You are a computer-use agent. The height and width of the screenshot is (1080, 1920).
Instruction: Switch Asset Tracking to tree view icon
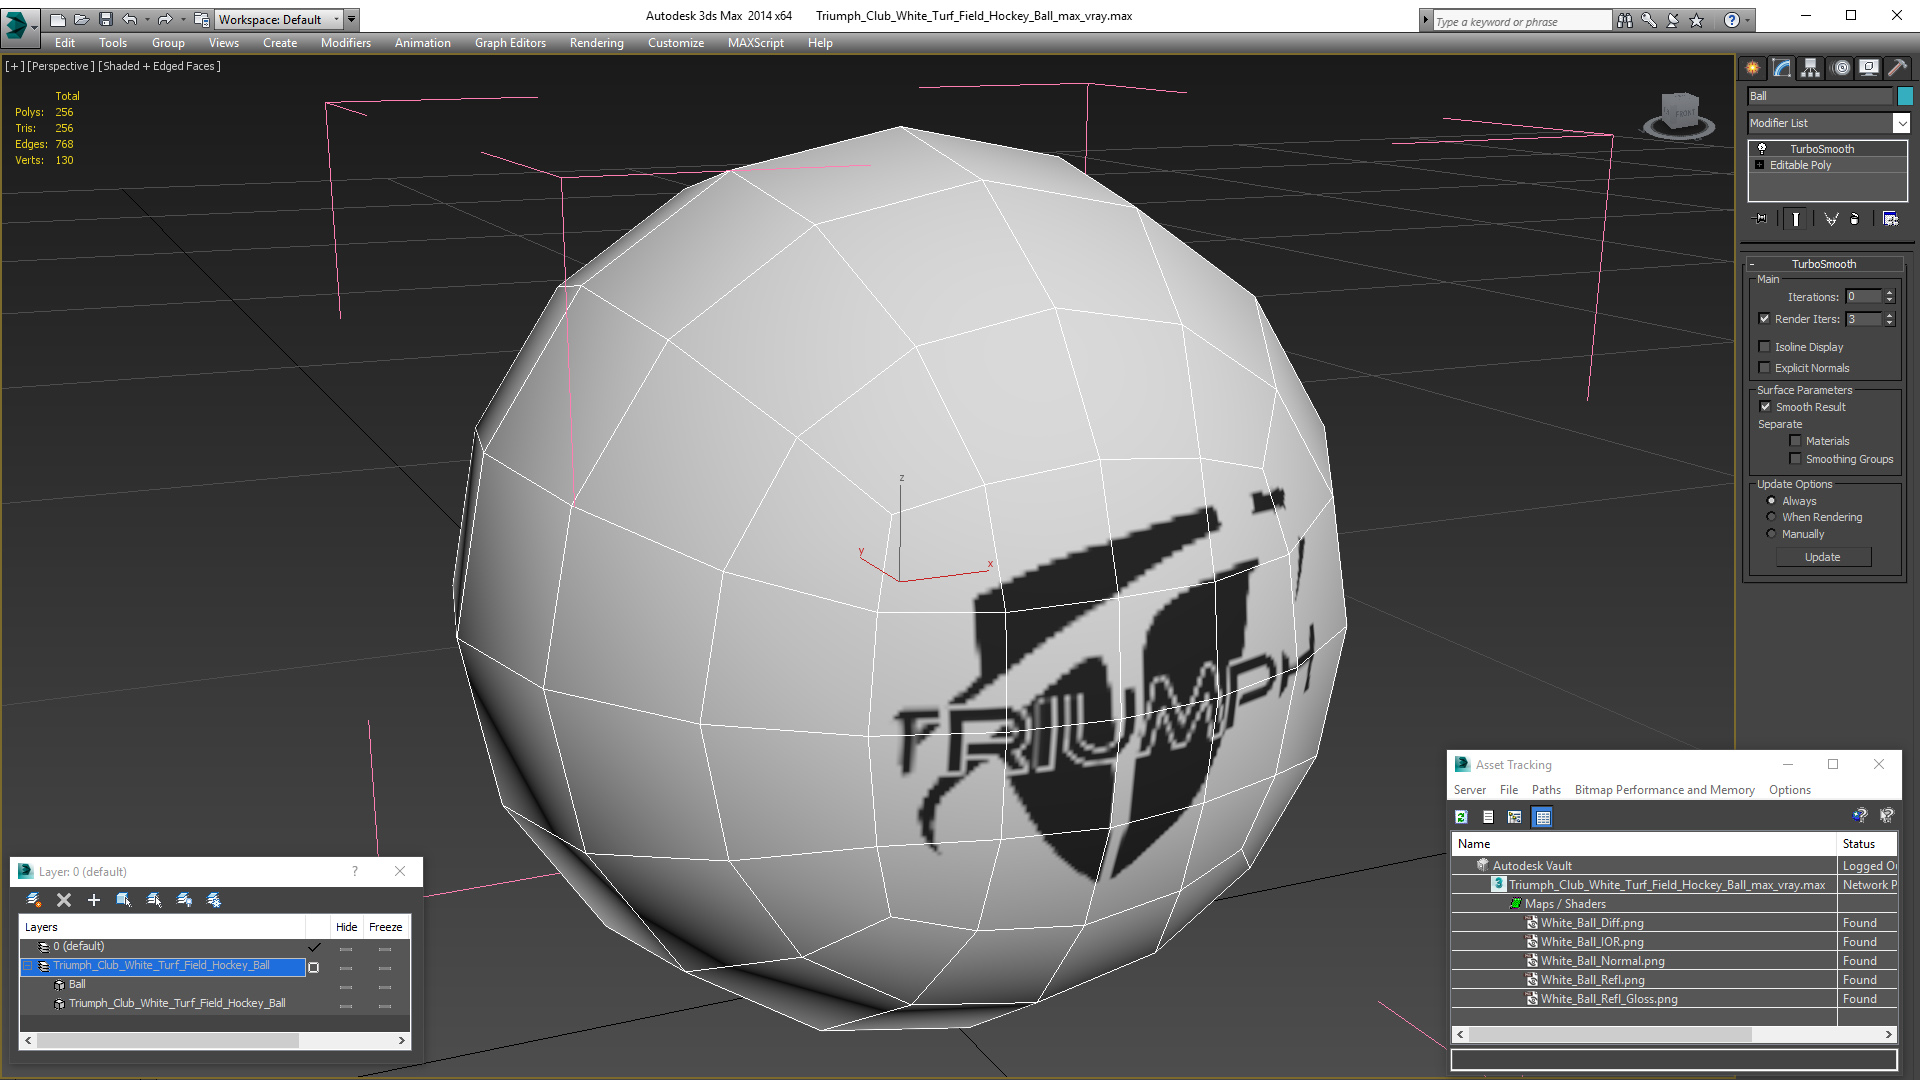tap(1515, 817)
